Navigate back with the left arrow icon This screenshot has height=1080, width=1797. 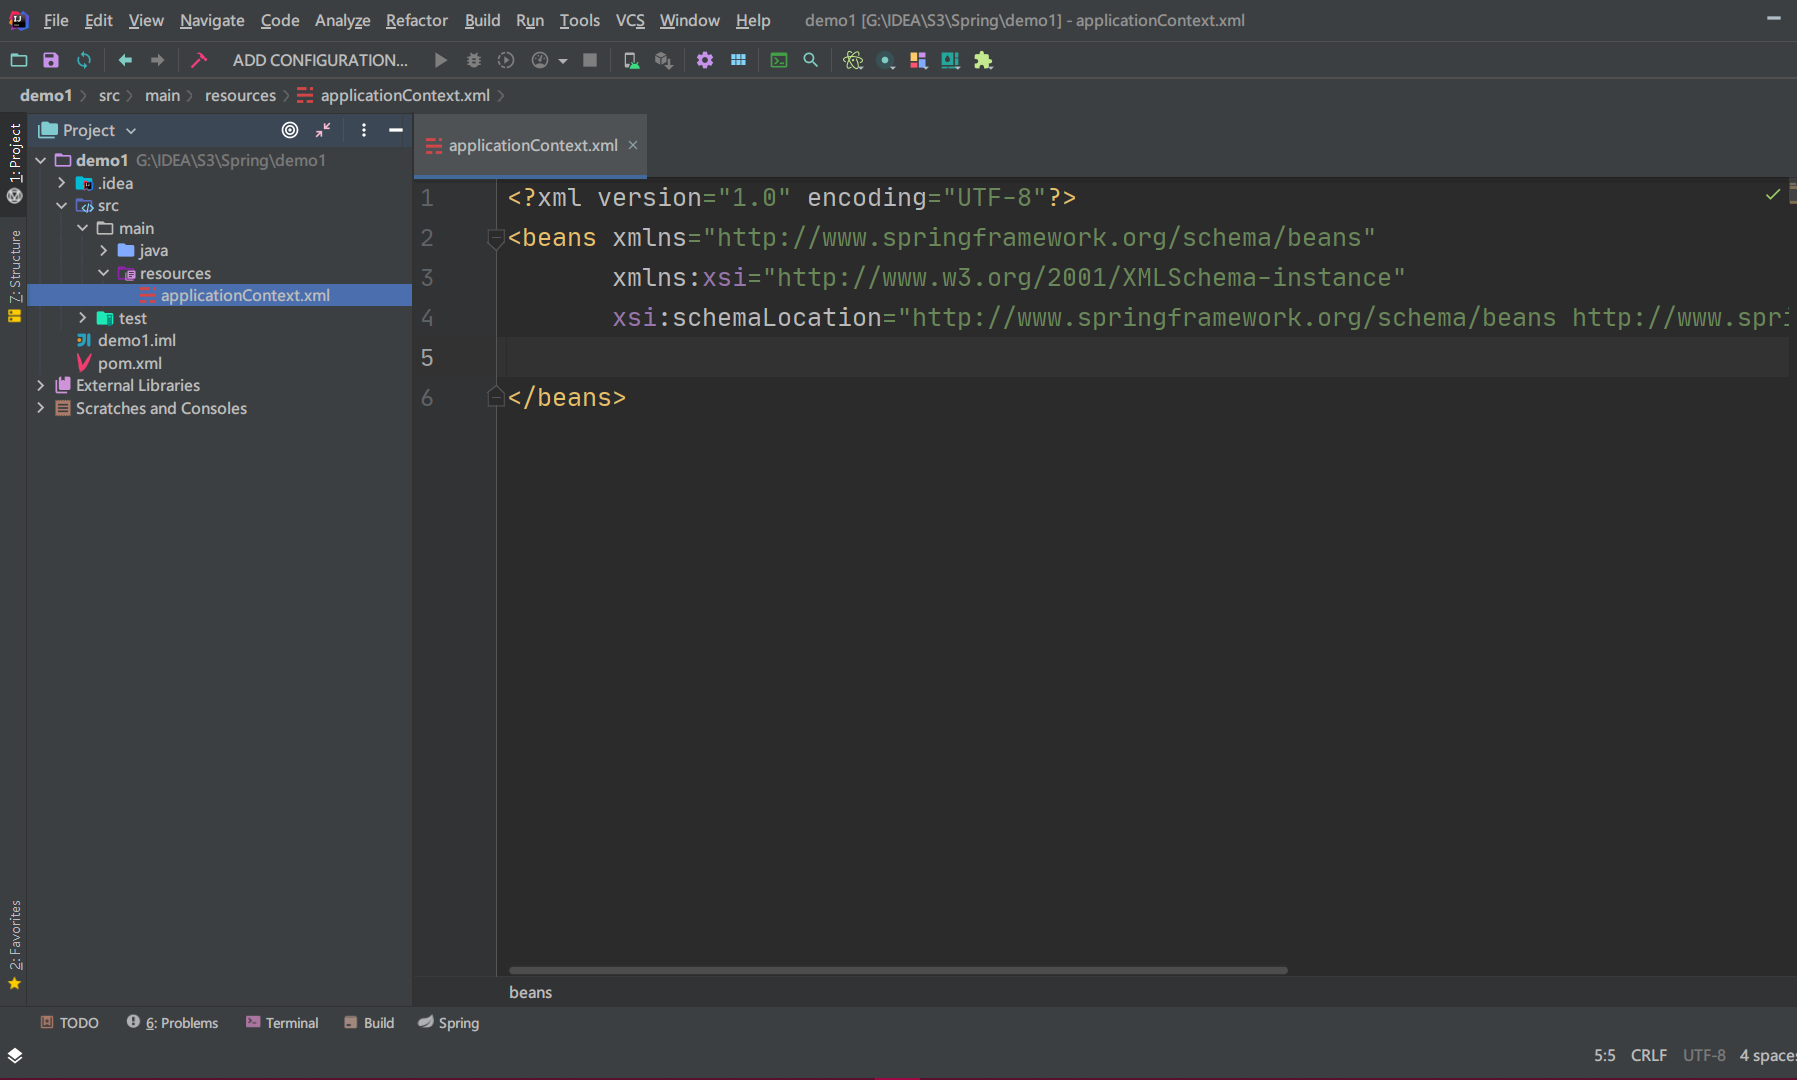pyautogui.click(x=125, y=60)
